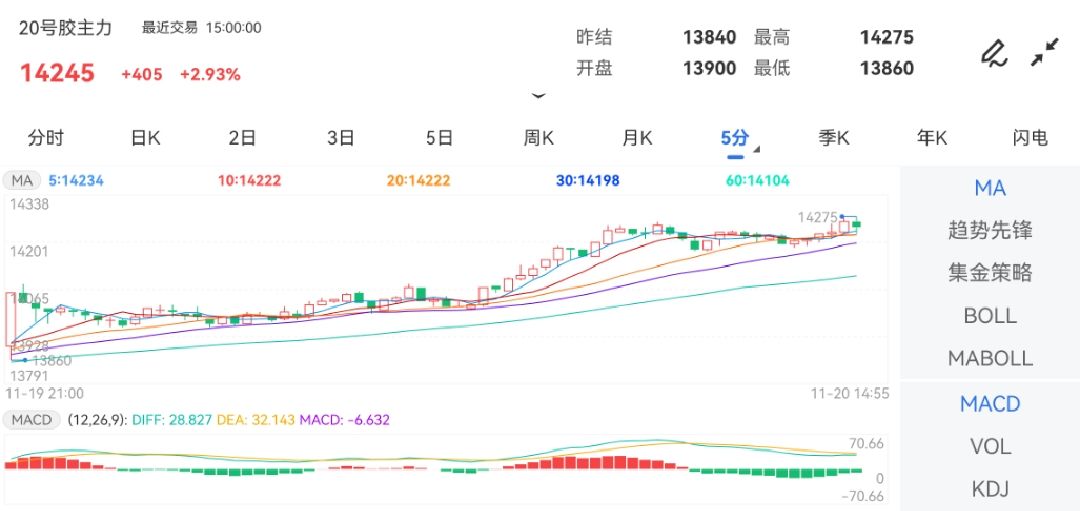The height and width of the screenshot is (511, 1080).
Task: Click the DIFF: 28.827 readout
Action: tap(172, 419)
